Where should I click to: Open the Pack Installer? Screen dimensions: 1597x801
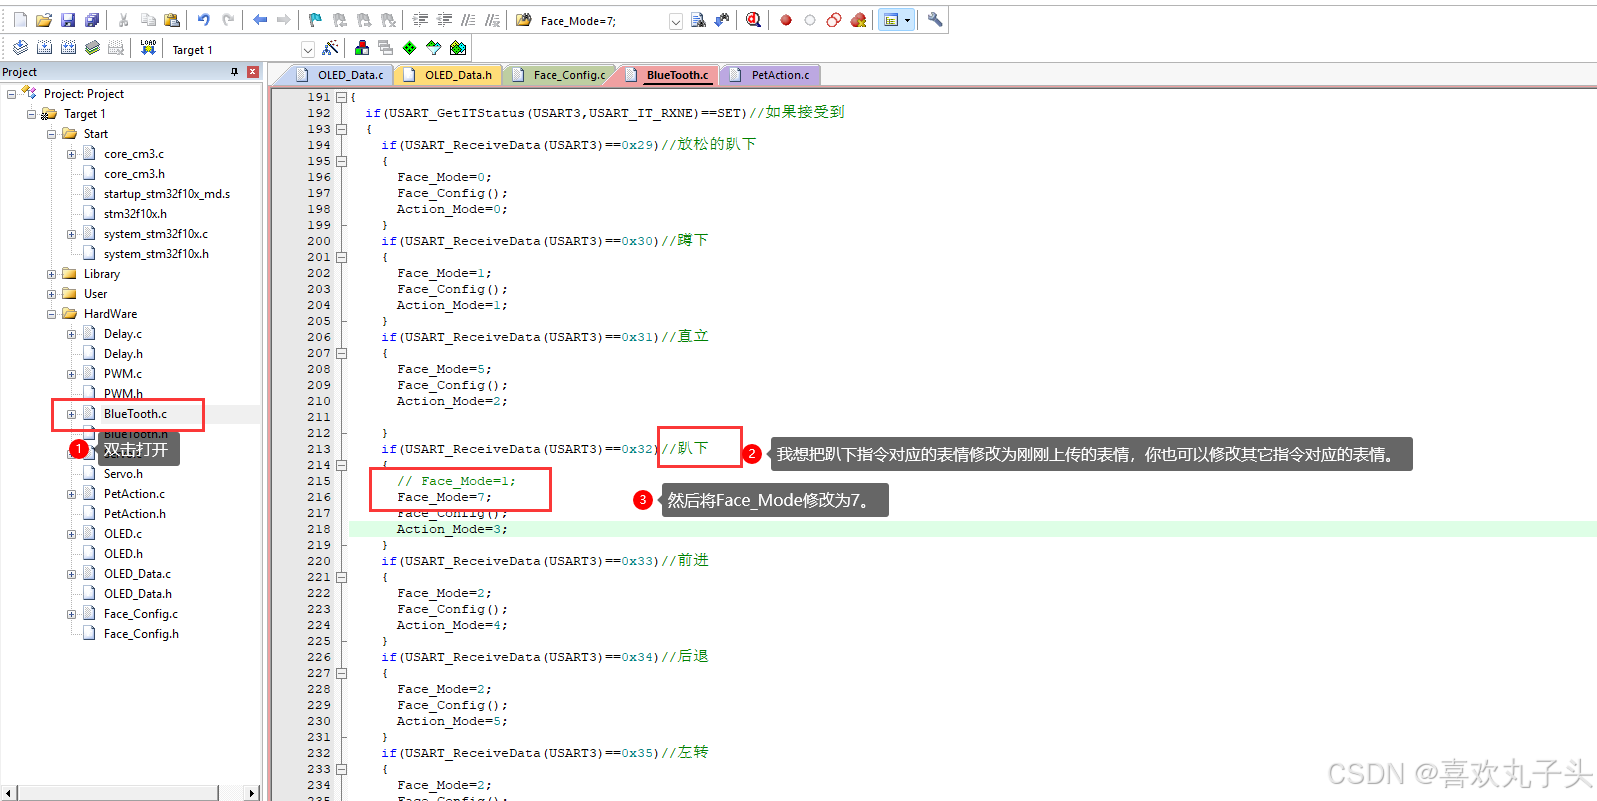458,48
